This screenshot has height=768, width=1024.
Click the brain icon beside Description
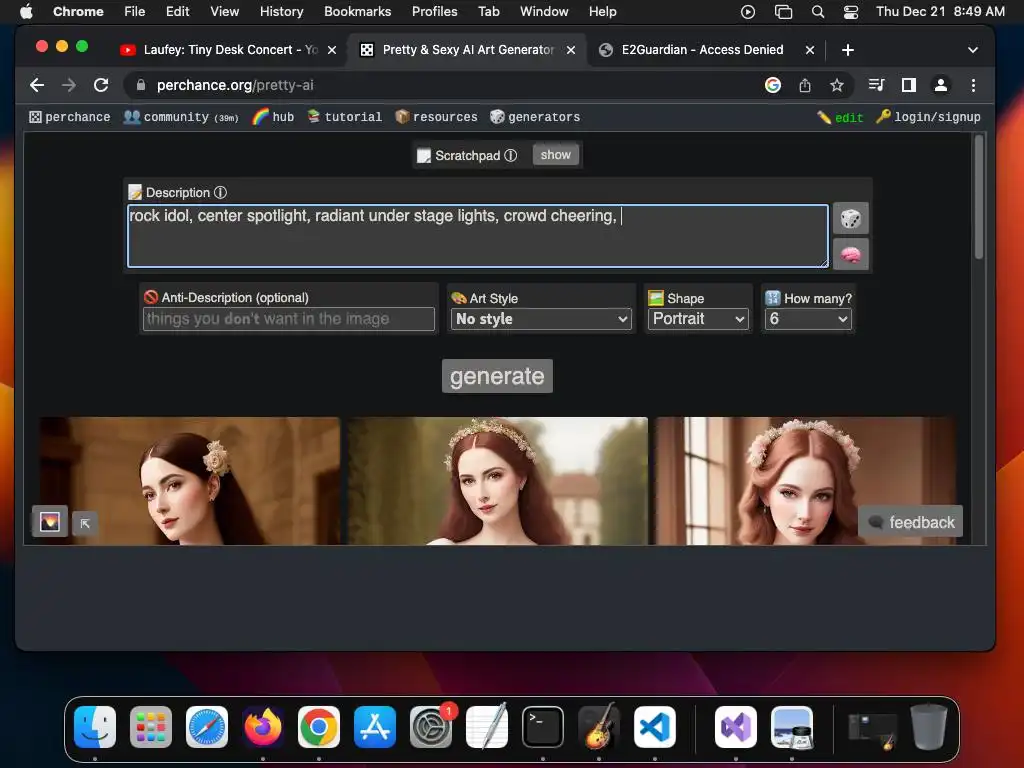pos(850,254)
